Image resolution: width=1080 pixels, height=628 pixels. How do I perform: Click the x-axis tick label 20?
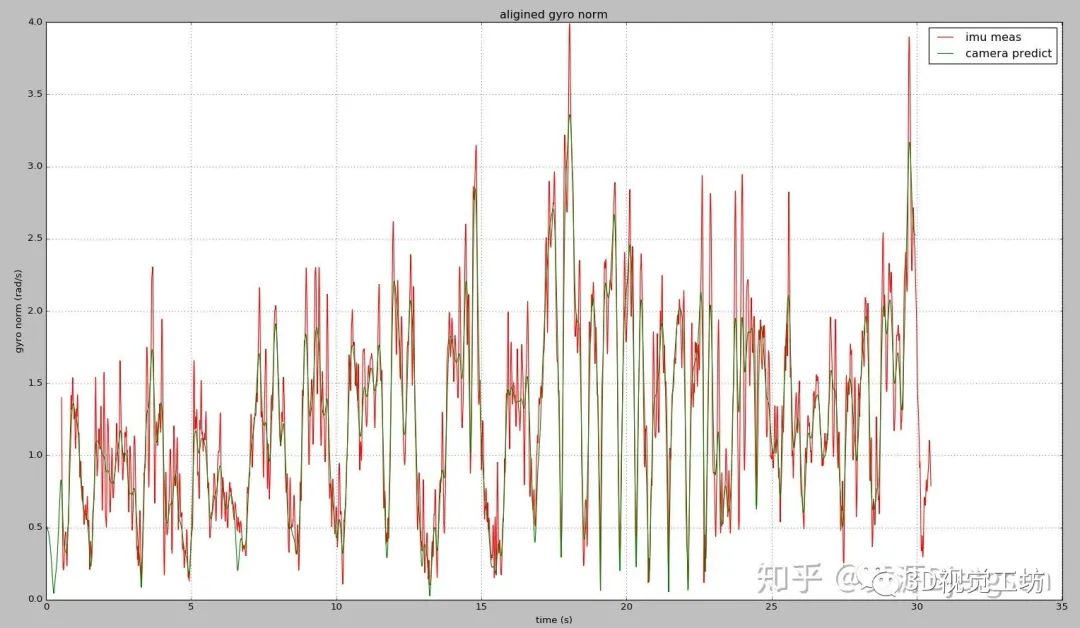click(626, 606)
